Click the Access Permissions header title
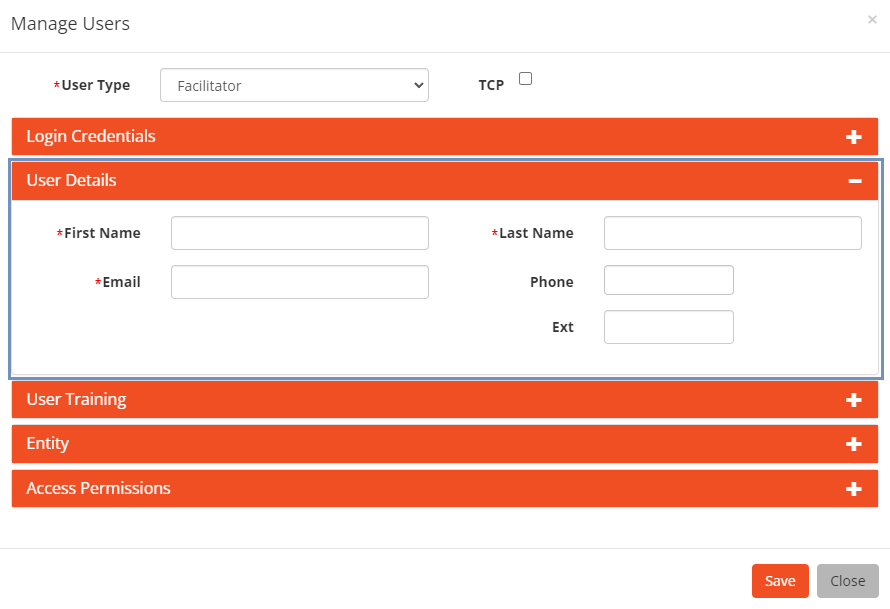 coord(98,488)
